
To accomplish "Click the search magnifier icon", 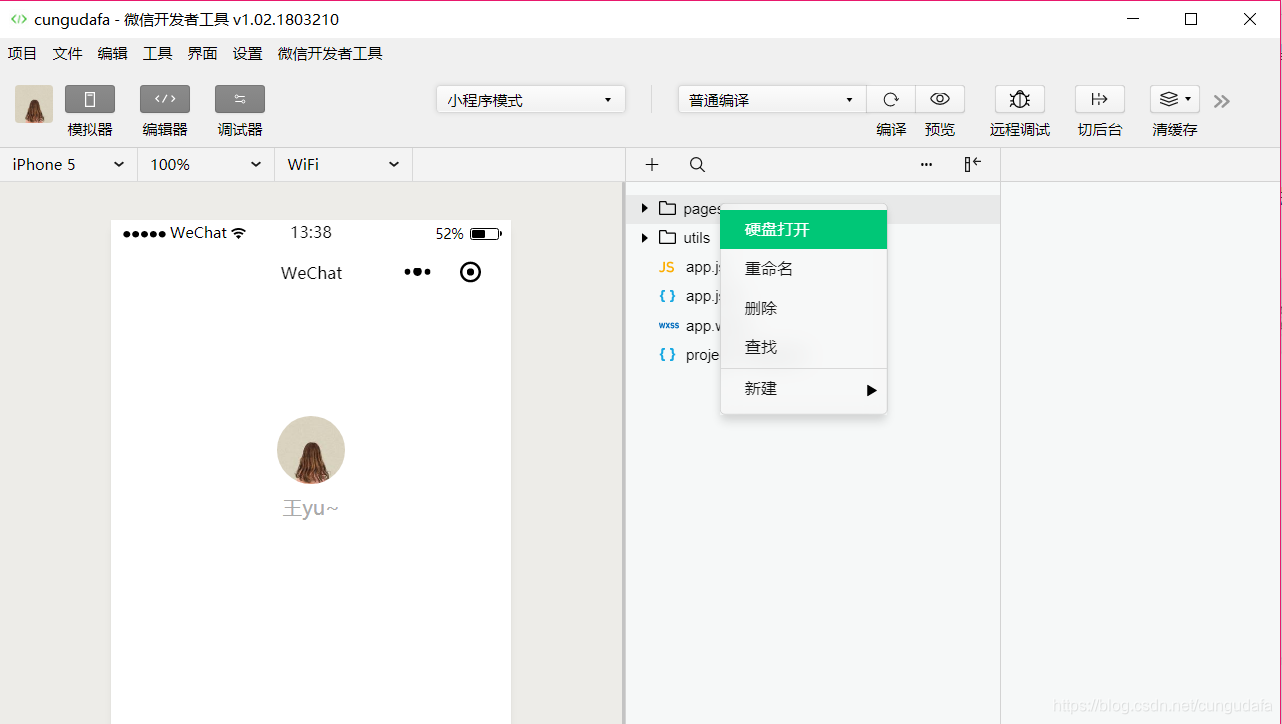I will [698, 165].
